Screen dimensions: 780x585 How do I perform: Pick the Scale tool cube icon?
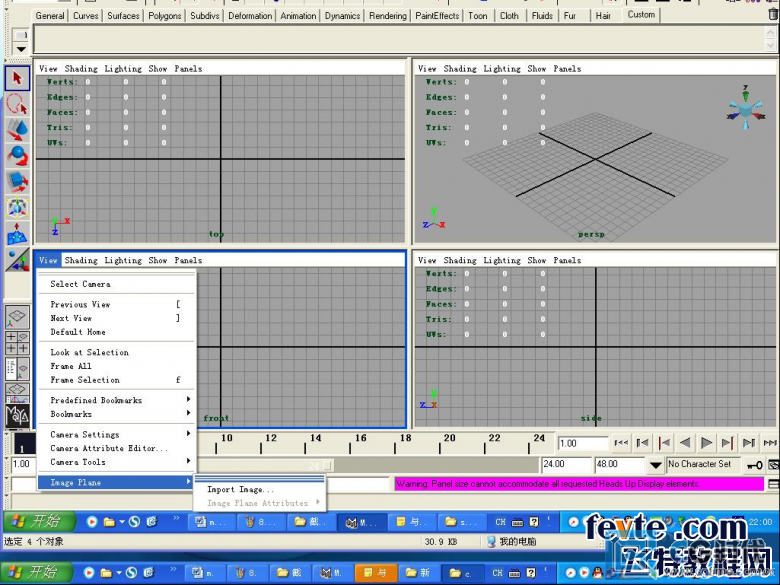tap(17, 182)
